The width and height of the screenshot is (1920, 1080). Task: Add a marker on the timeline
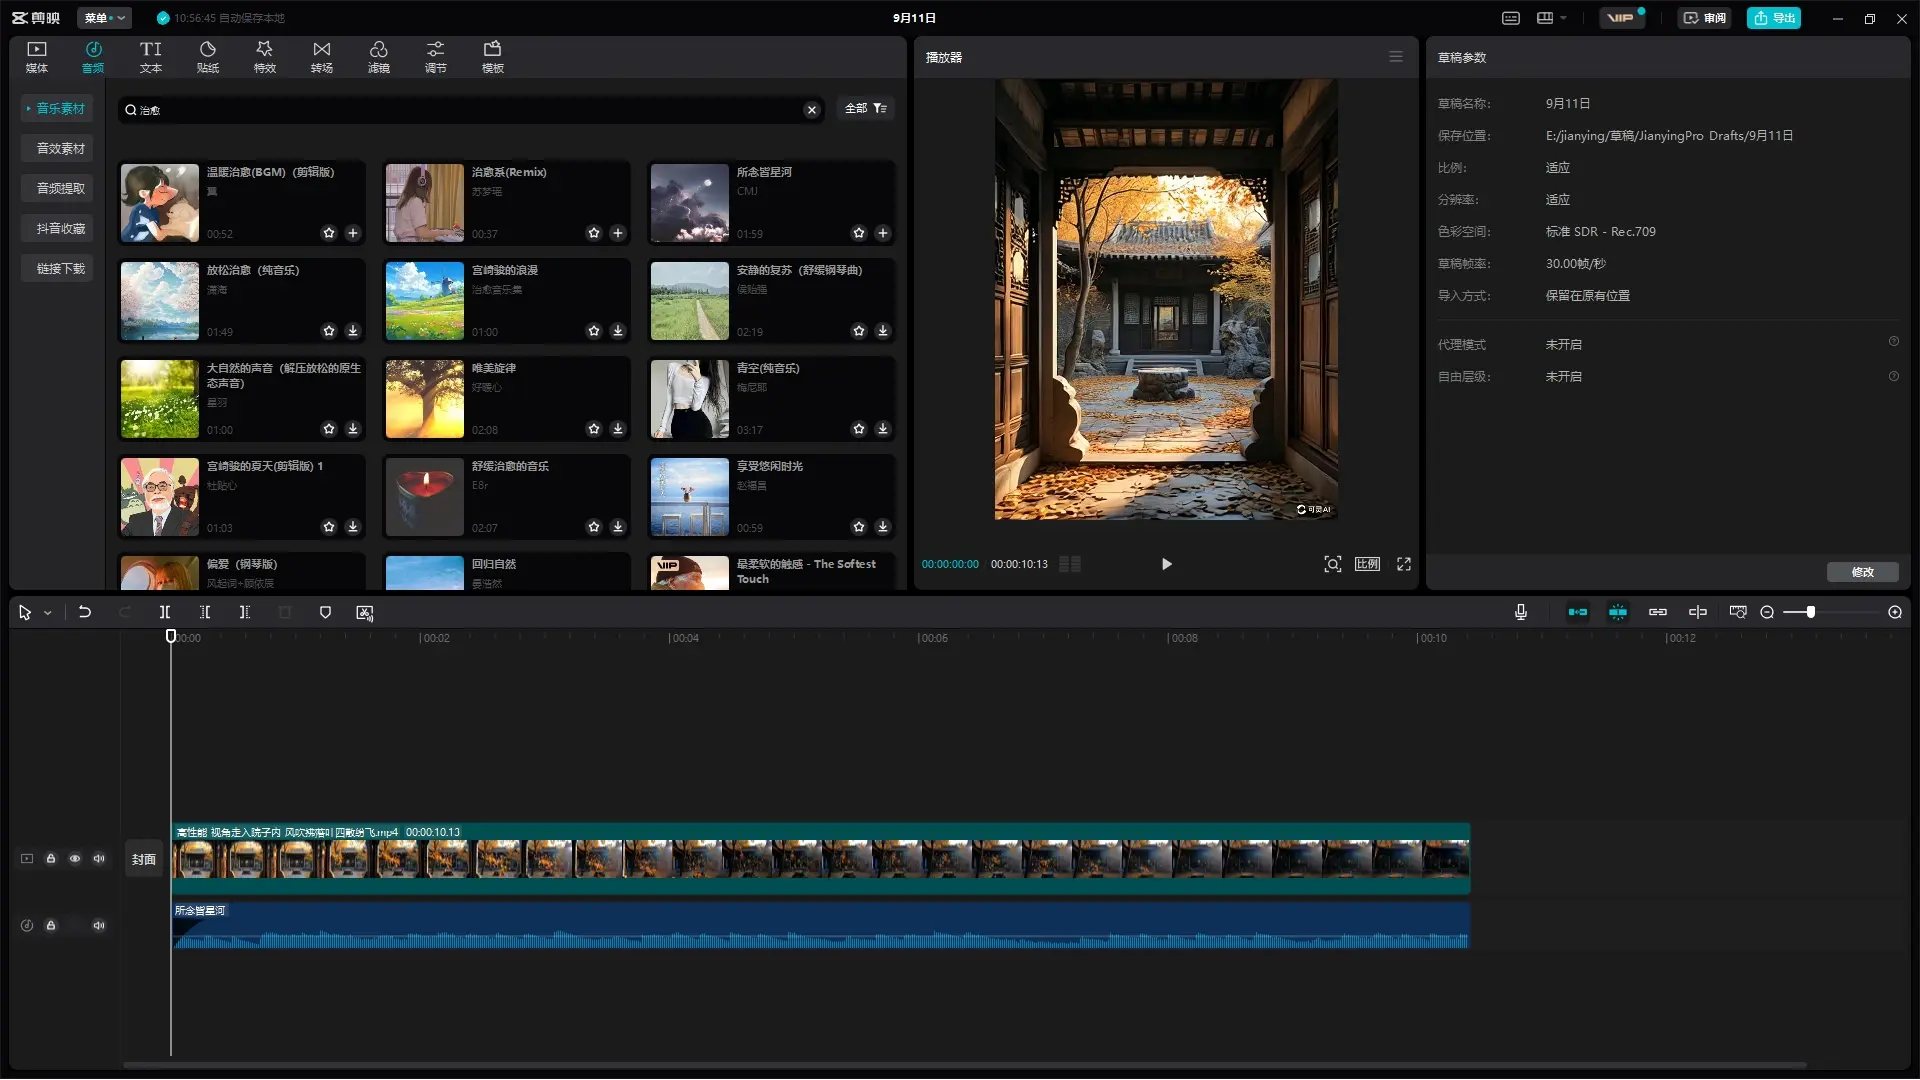(325, 612)
